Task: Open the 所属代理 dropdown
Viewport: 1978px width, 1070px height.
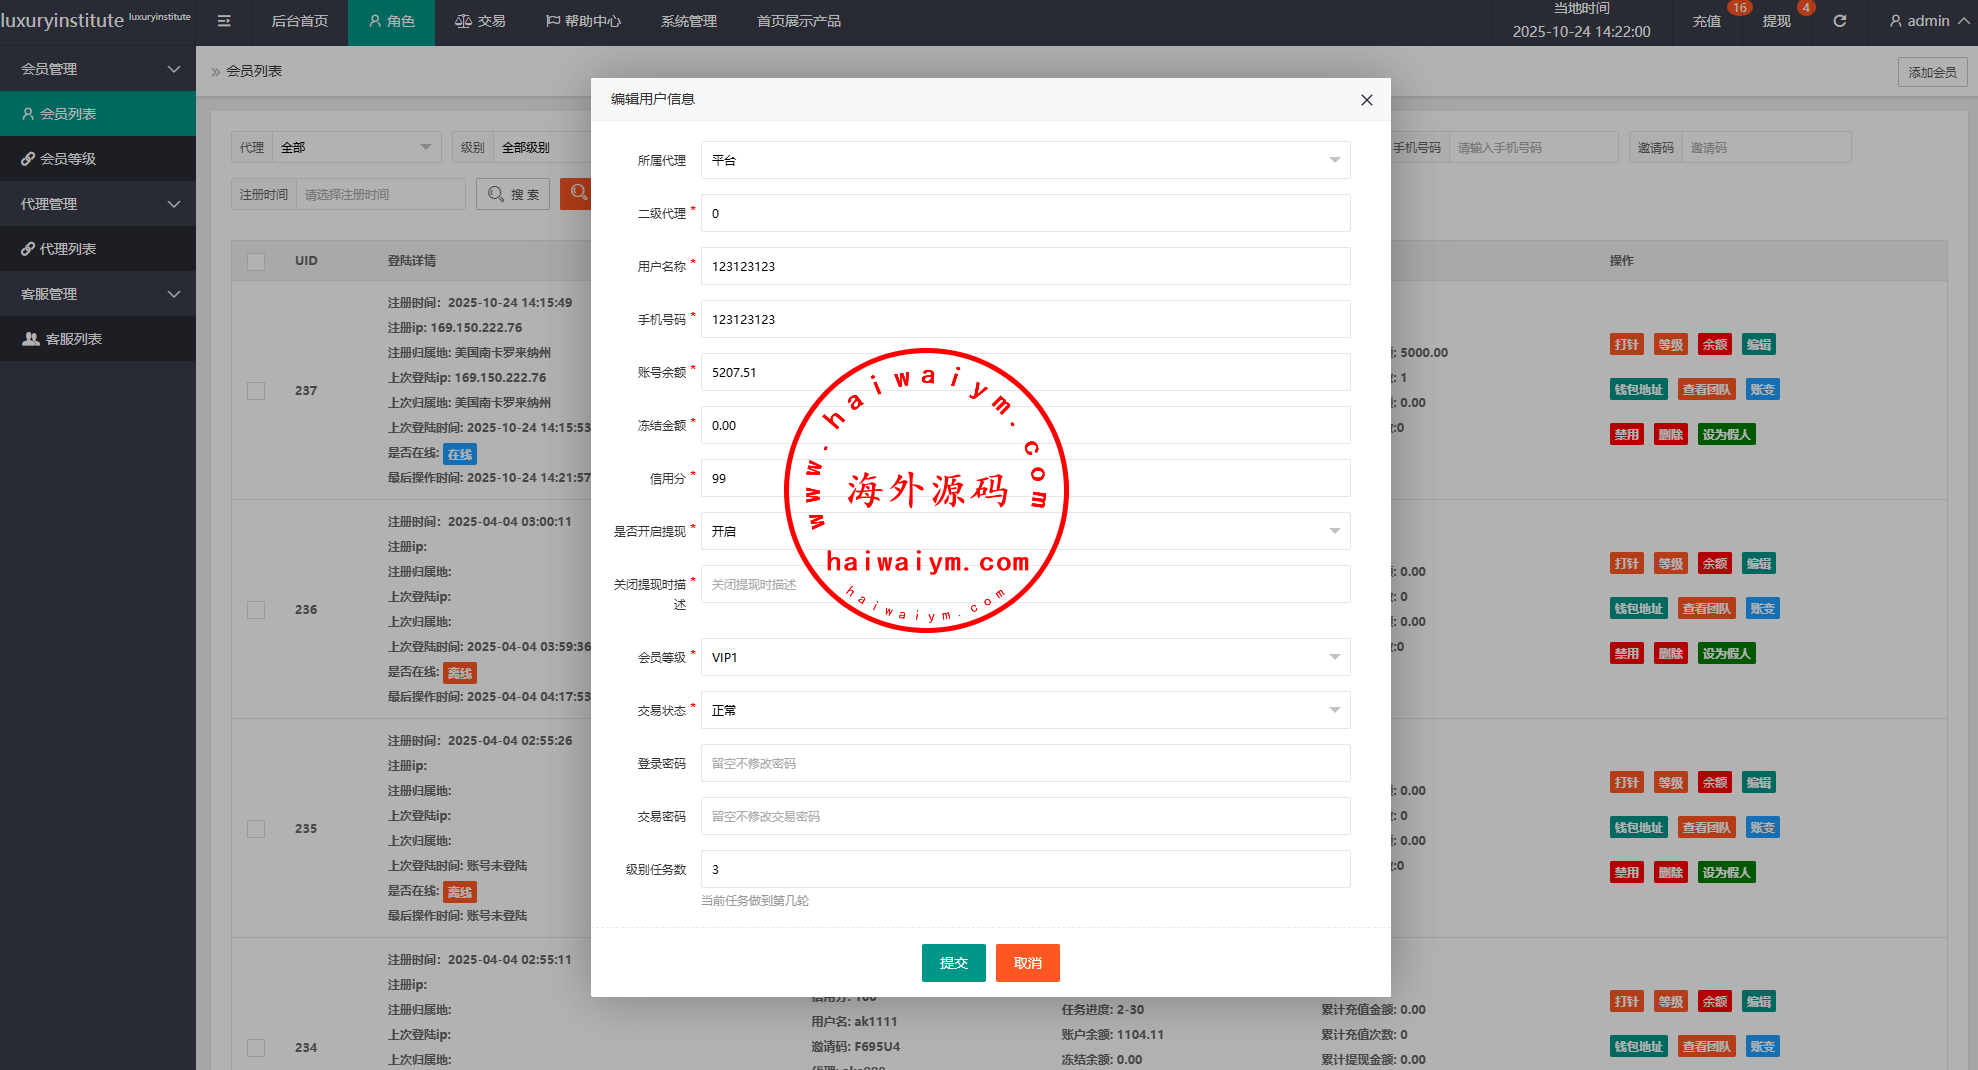Action: [x=1025, y=160]
